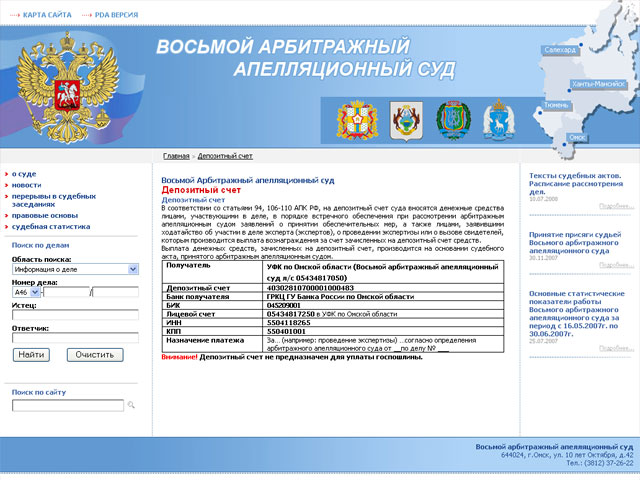Image resolution: width=640 pixels, height=480 pixels.
Task: Open the новости menu item
Action: (27, 185)
